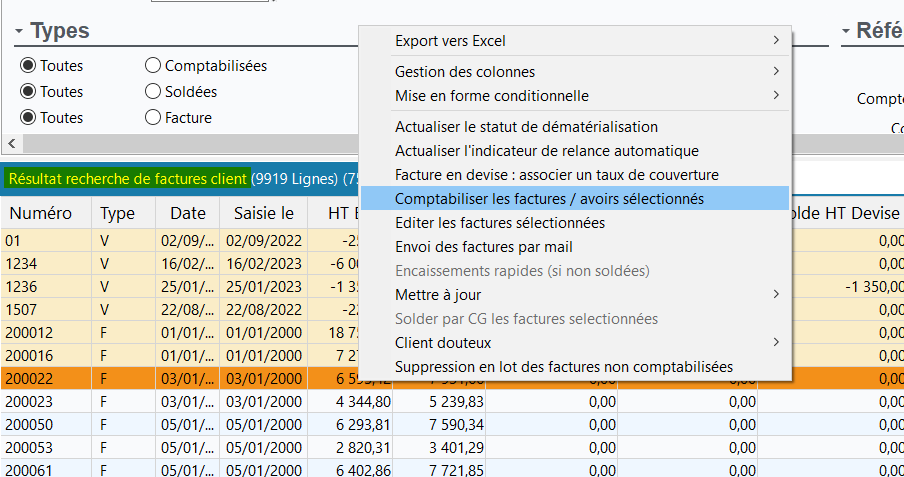Choose Envoi des factures par mail

point(483,247)
